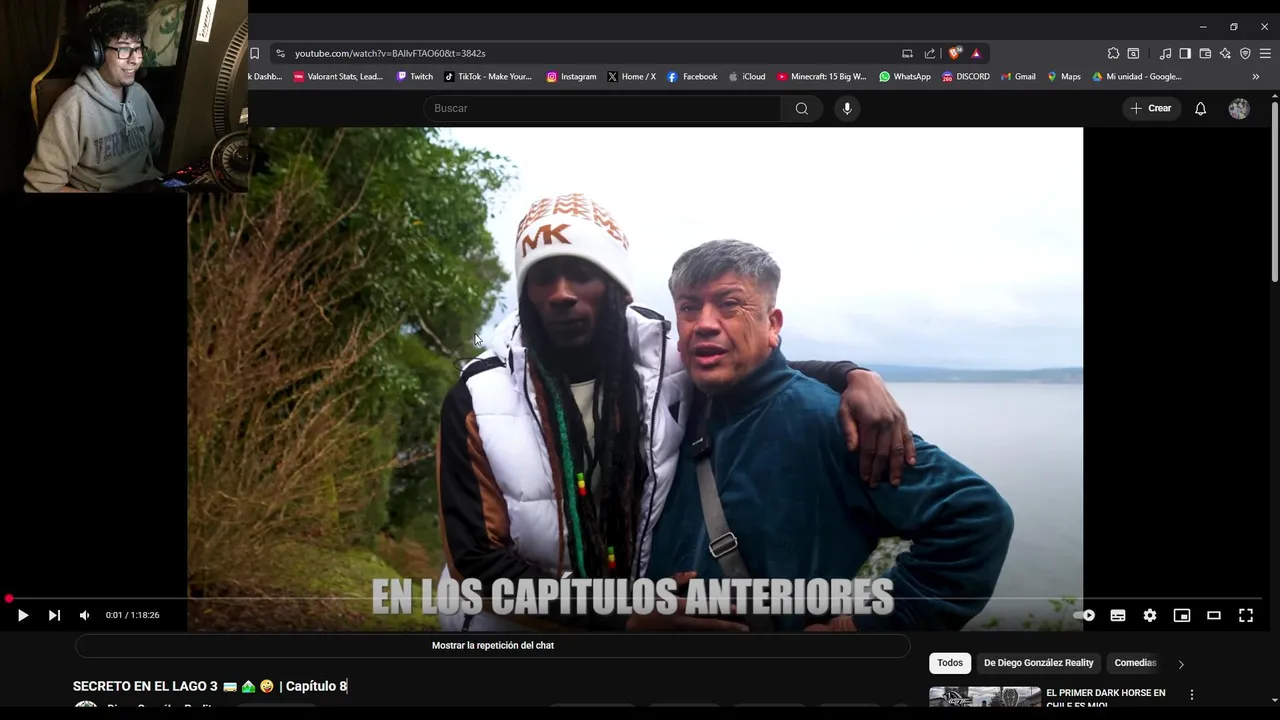Viewport: 1280px width, 720px height.
Task: Bookmark this page with bookmark icon
Action: pos(254,53)
